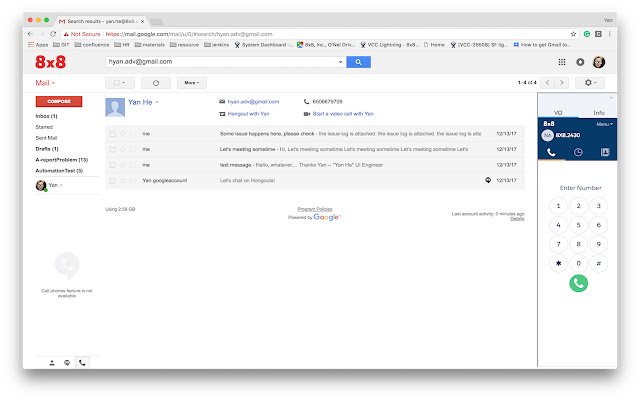Bookmark this page with the star
Viewport: 640px width, 400px height.
(573, 34)
